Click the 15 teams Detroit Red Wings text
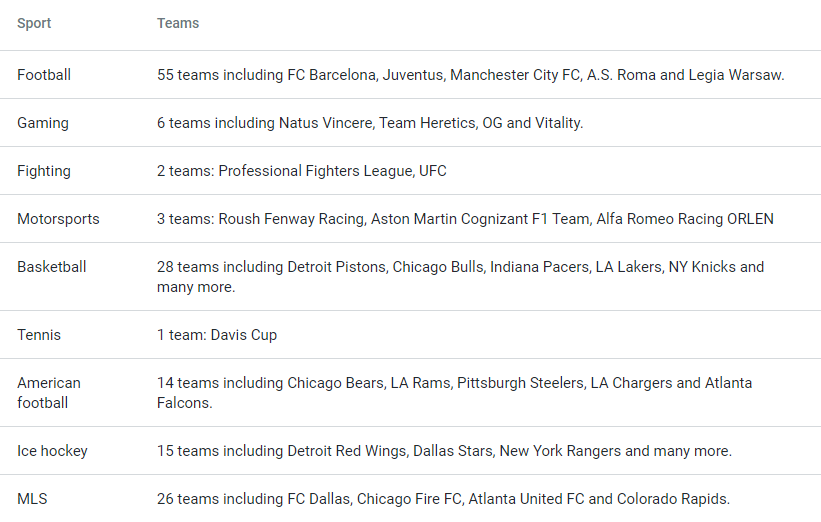The height and width of the screenshot is (522, 821). pos(444,451)
